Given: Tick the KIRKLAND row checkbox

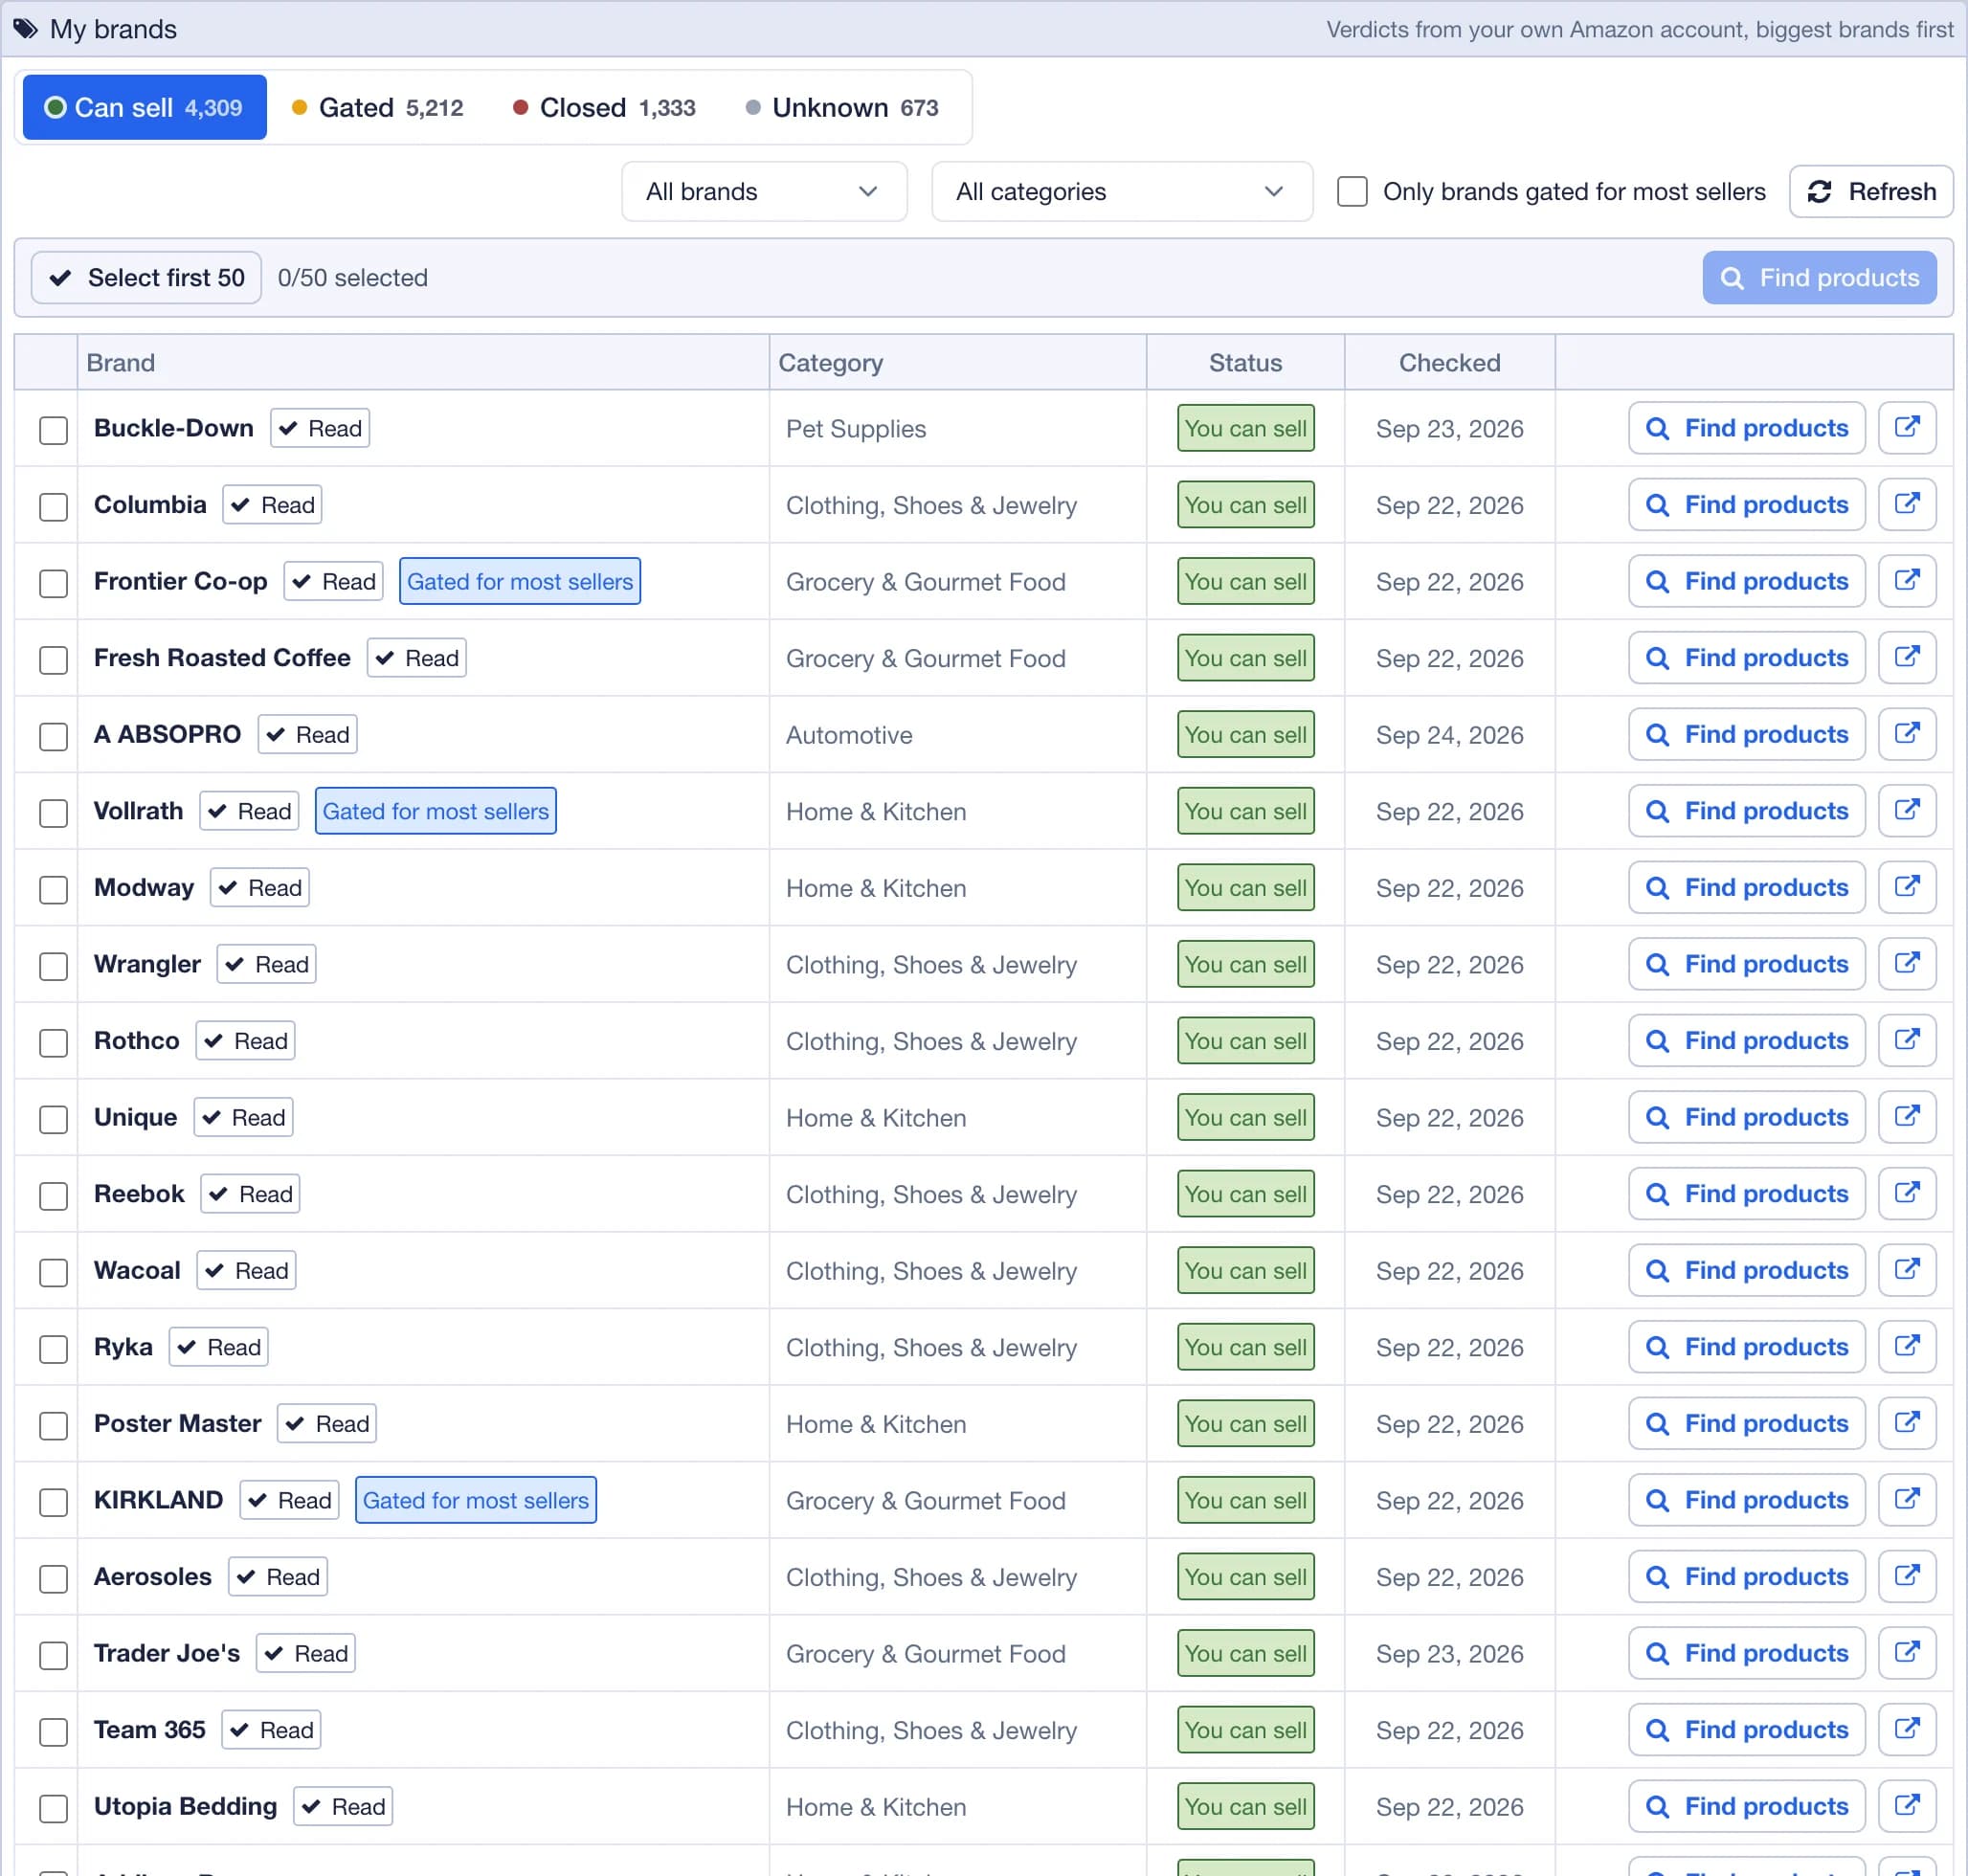Looking at the screenshot, I should [x=53, y=1502].
